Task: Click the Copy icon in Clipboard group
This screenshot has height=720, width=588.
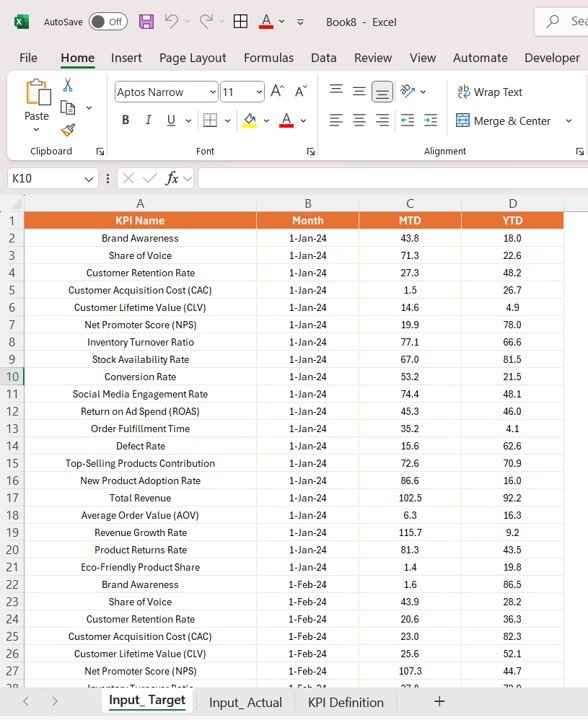Action: [x=68, y=107]
